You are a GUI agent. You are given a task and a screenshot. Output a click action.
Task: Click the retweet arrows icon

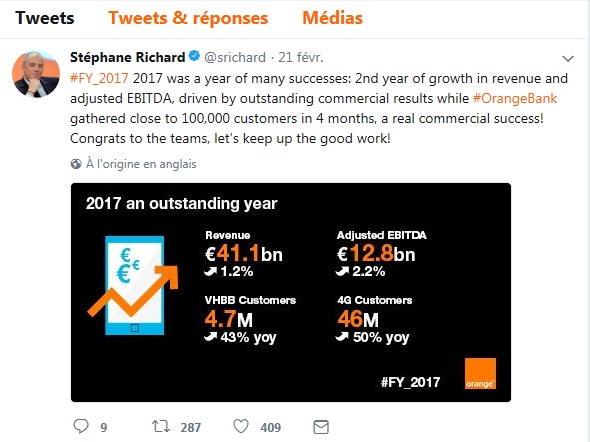tap(161, 427)
